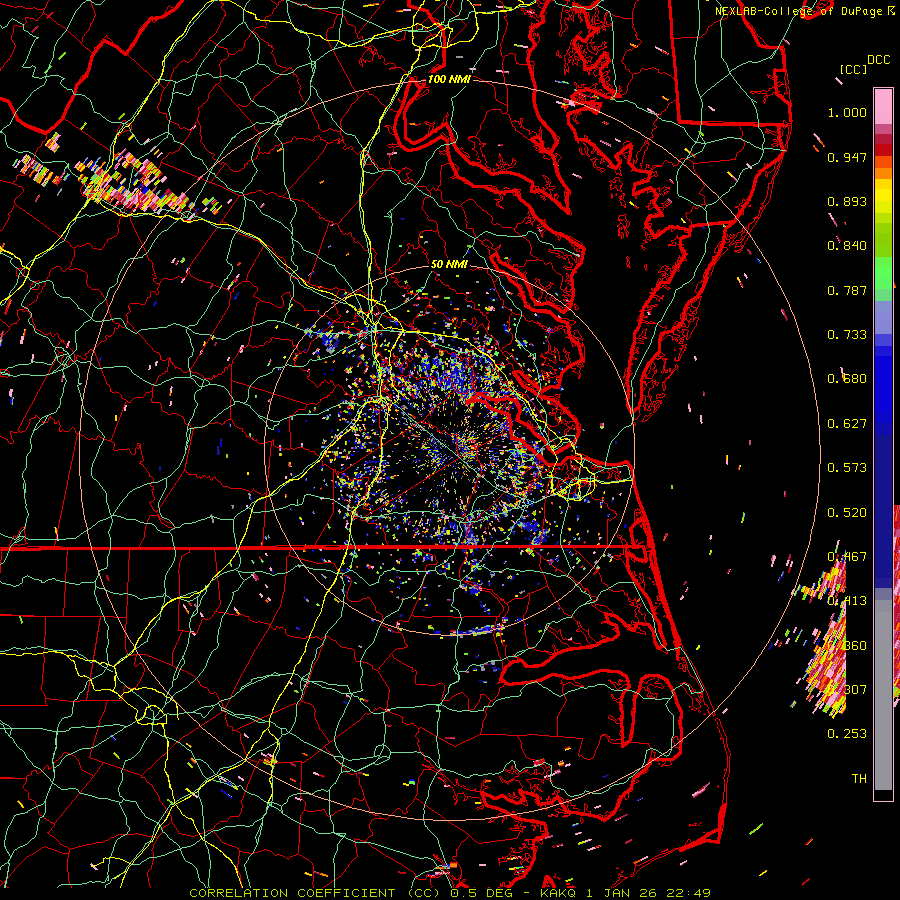Click the 0.253 legend value

pos(847,734)
